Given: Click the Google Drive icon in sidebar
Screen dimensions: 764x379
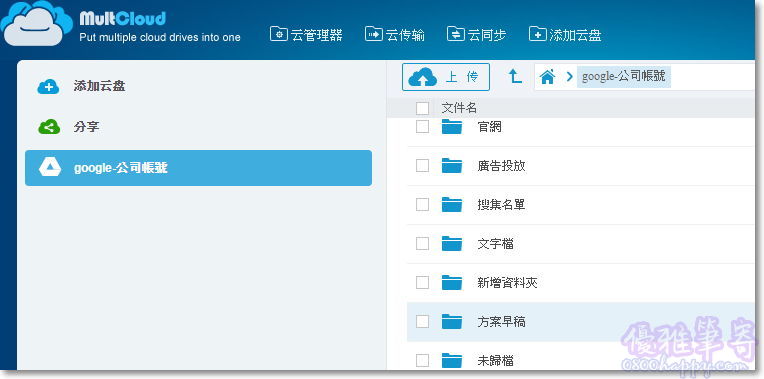Looking at the screenshot, I should (50, 167).
